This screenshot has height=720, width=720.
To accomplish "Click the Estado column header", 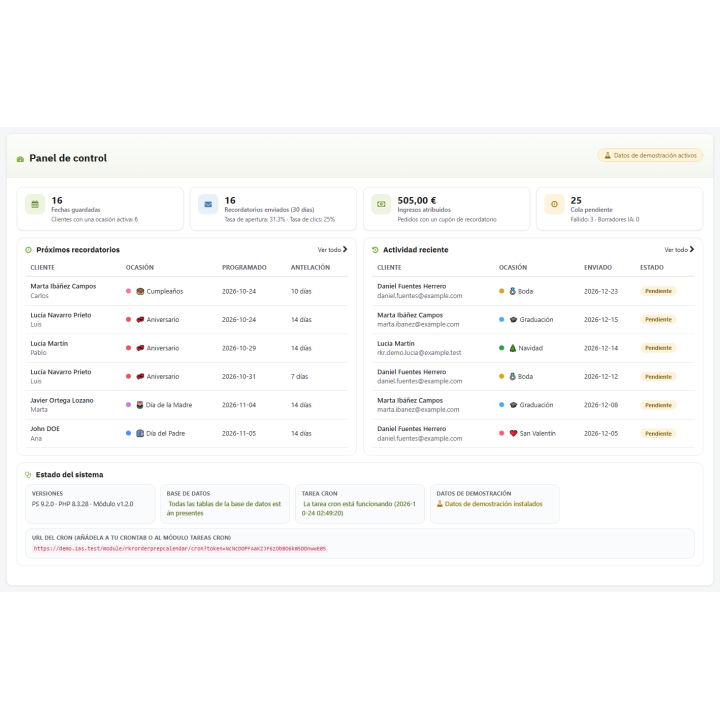I will (652, 267).
